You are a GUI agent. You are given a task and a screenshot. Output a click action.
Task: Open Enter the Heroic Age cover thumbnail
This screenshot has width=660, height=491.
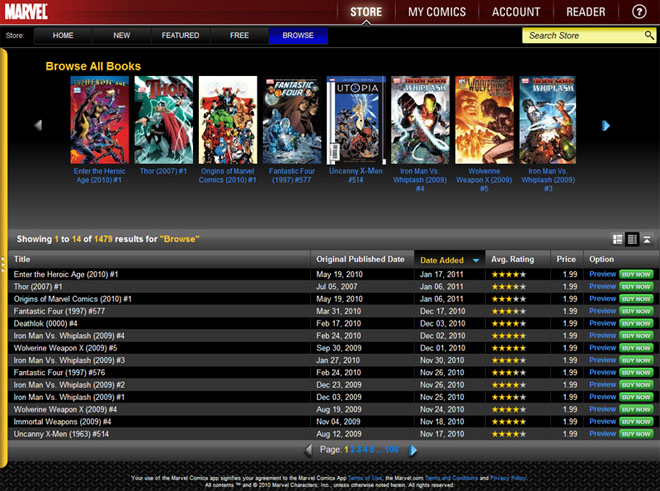(x=100, y=120)
